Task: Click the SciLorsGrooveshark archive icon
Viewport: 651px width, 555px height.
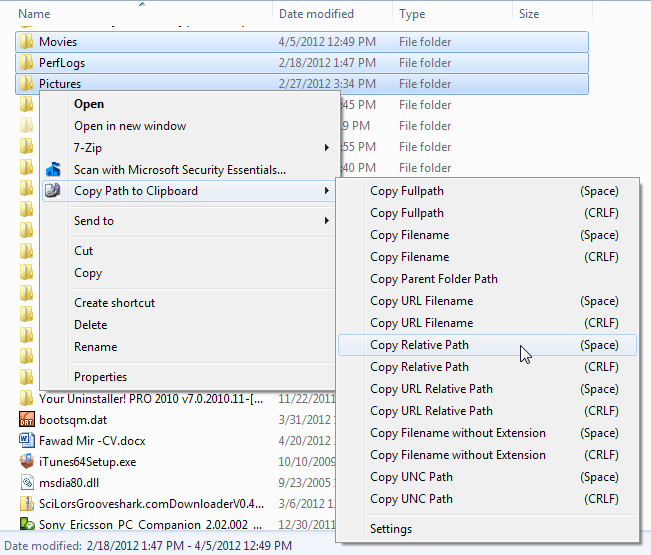Action: (x=27, y=504)
